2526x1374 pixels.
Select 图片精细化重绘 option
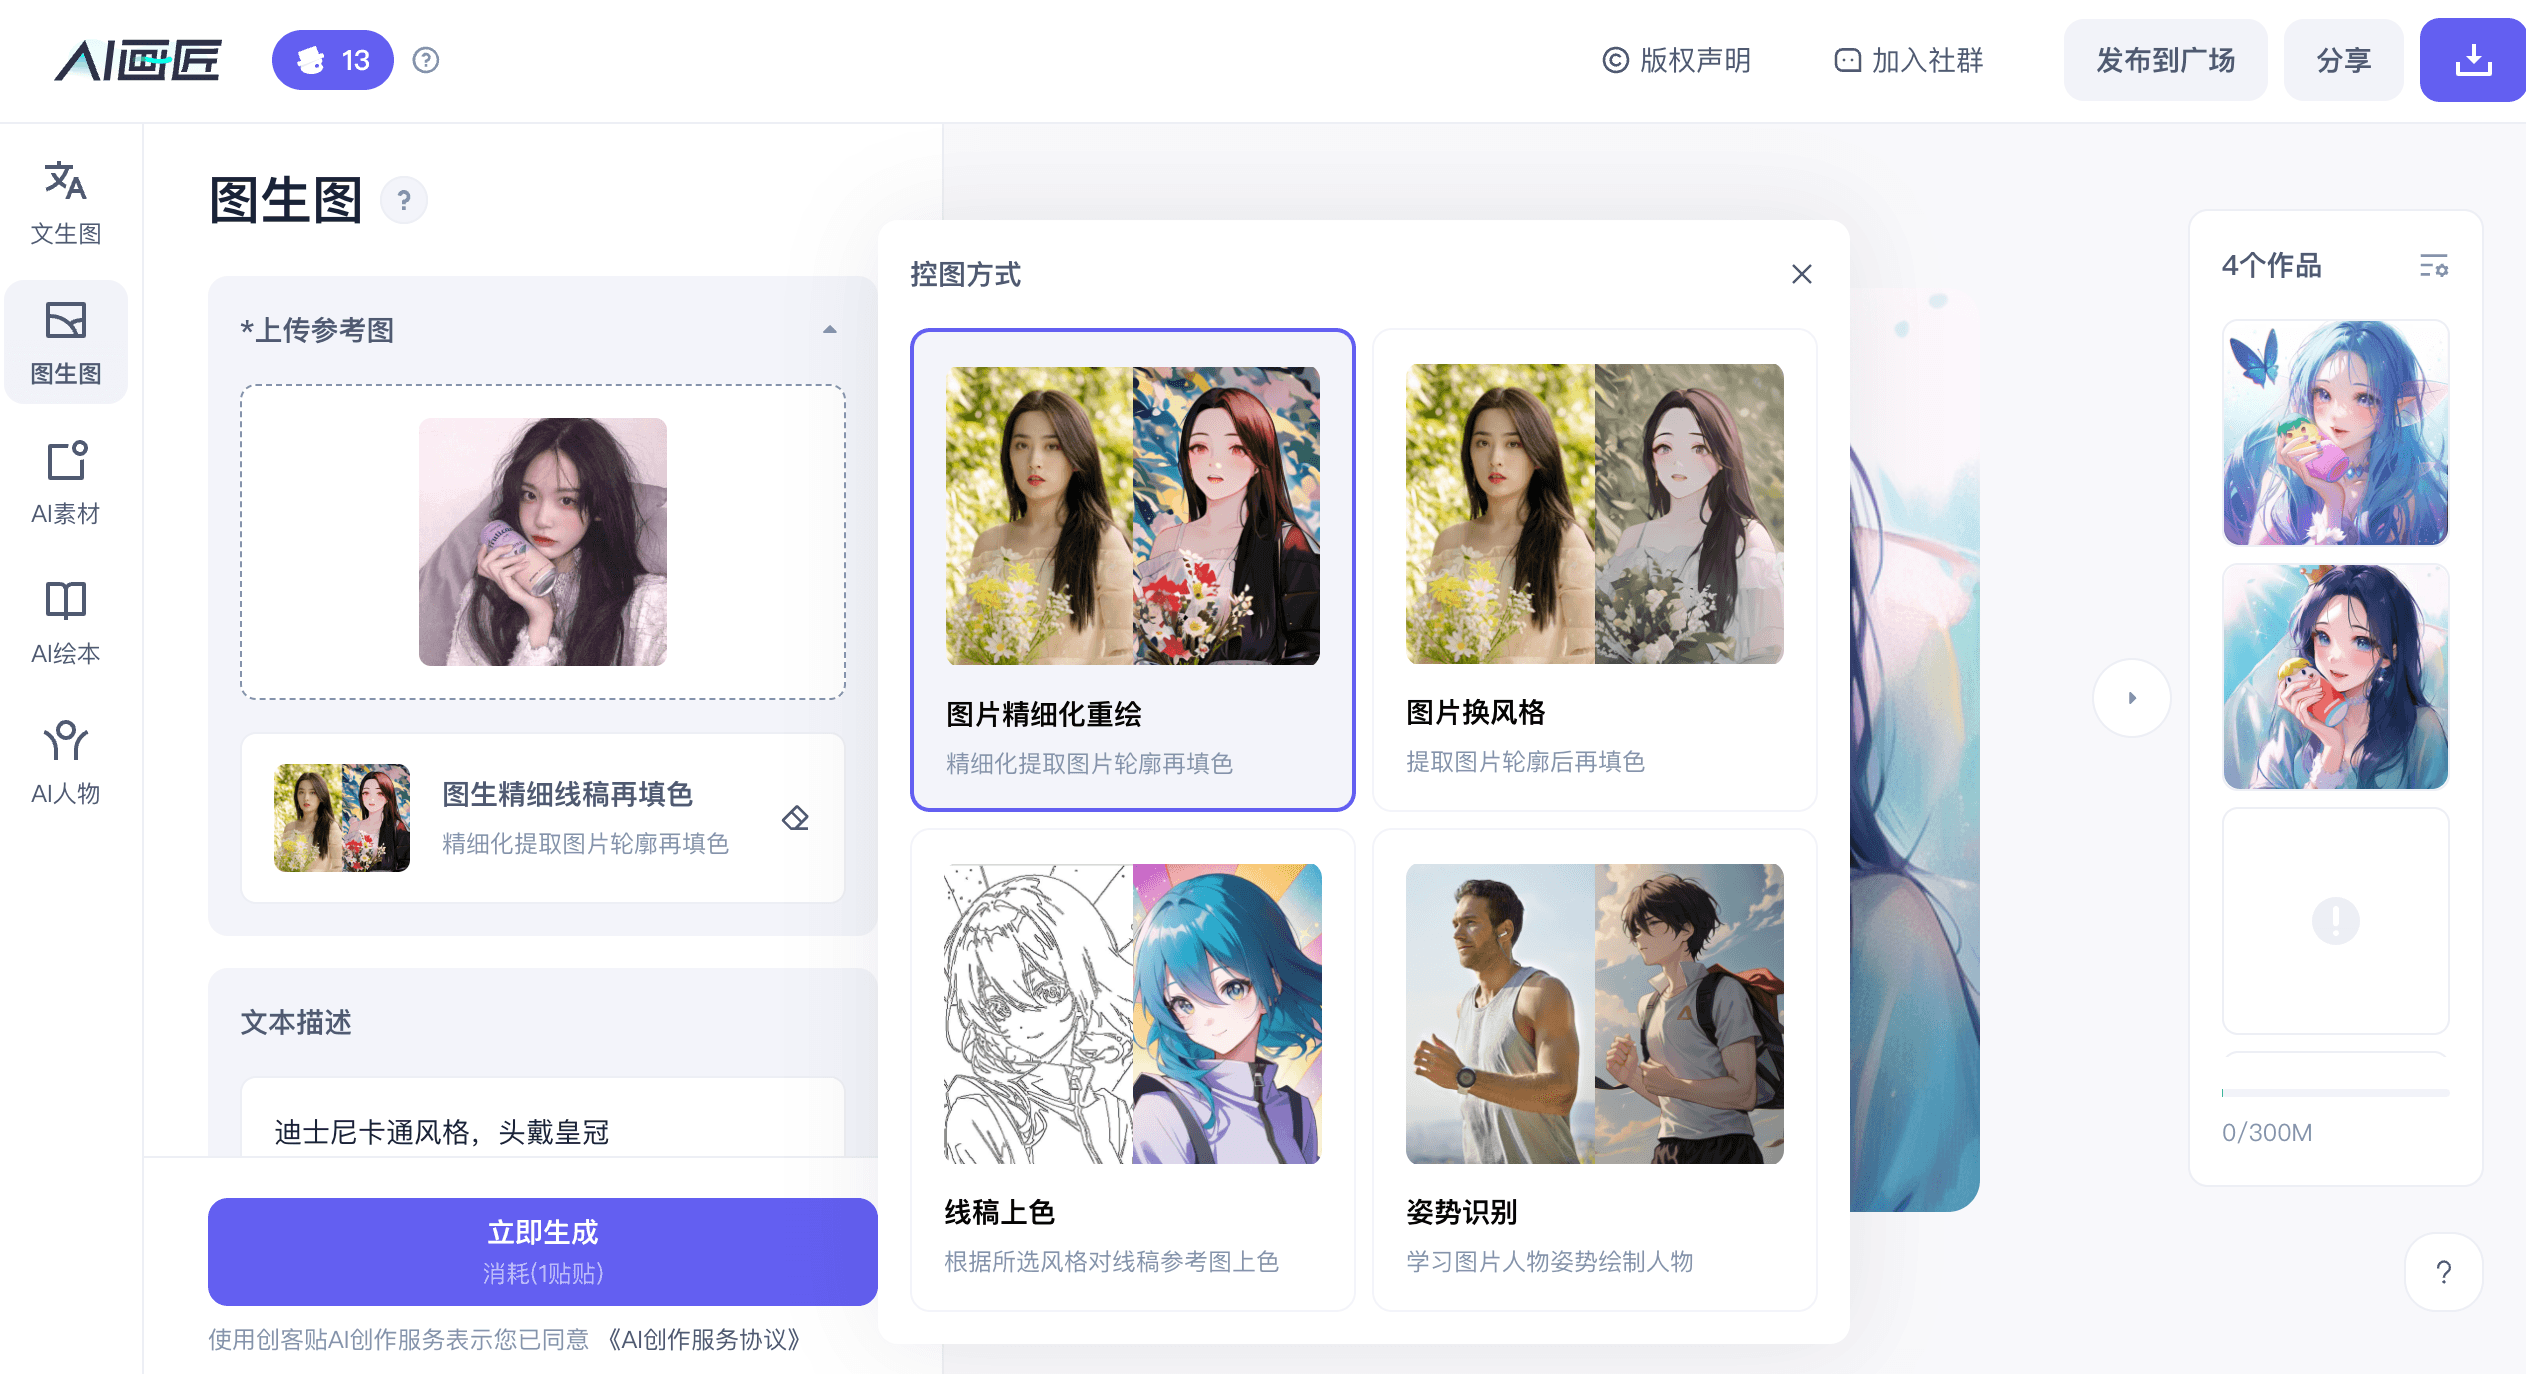(x=1133, y=569)
